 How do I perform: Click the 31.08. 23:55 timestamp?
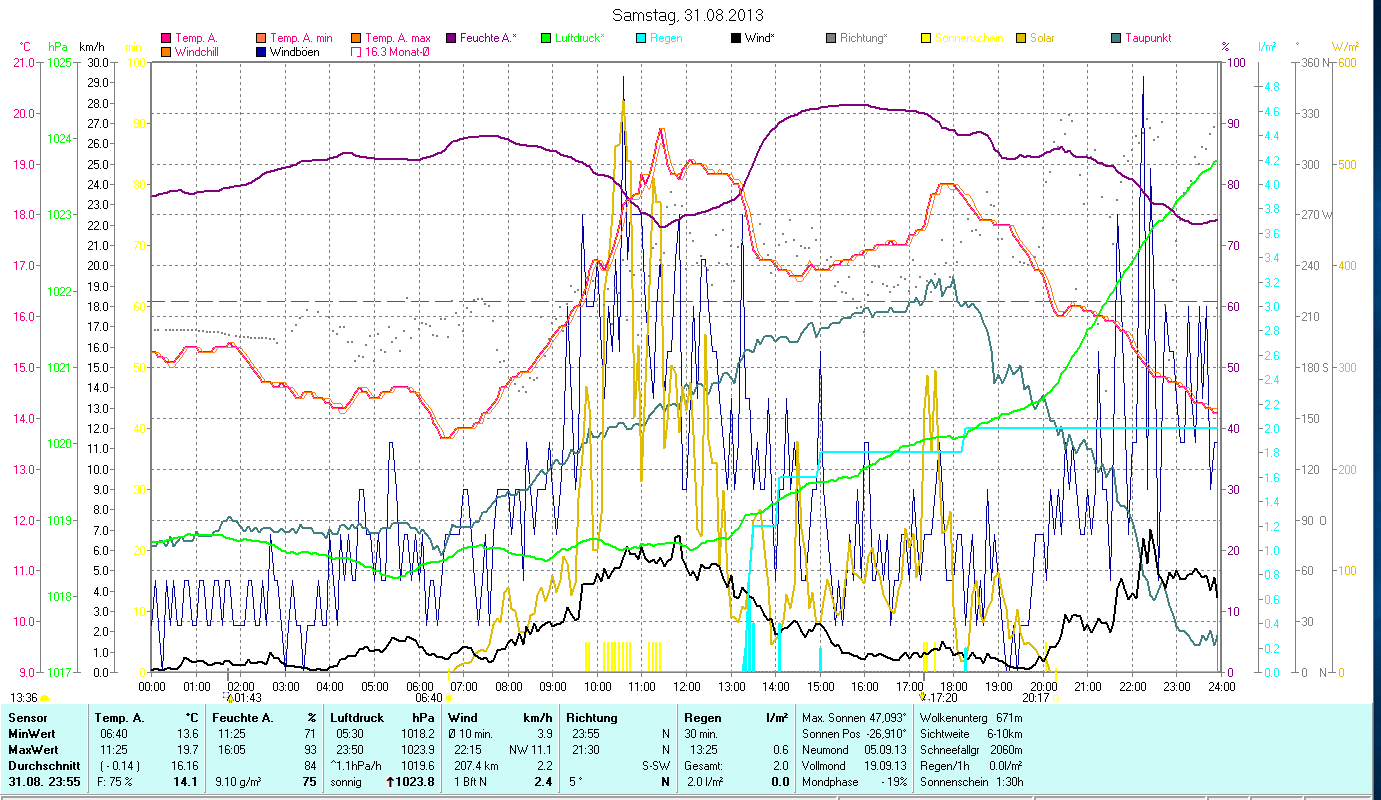(x=45, y=782)
